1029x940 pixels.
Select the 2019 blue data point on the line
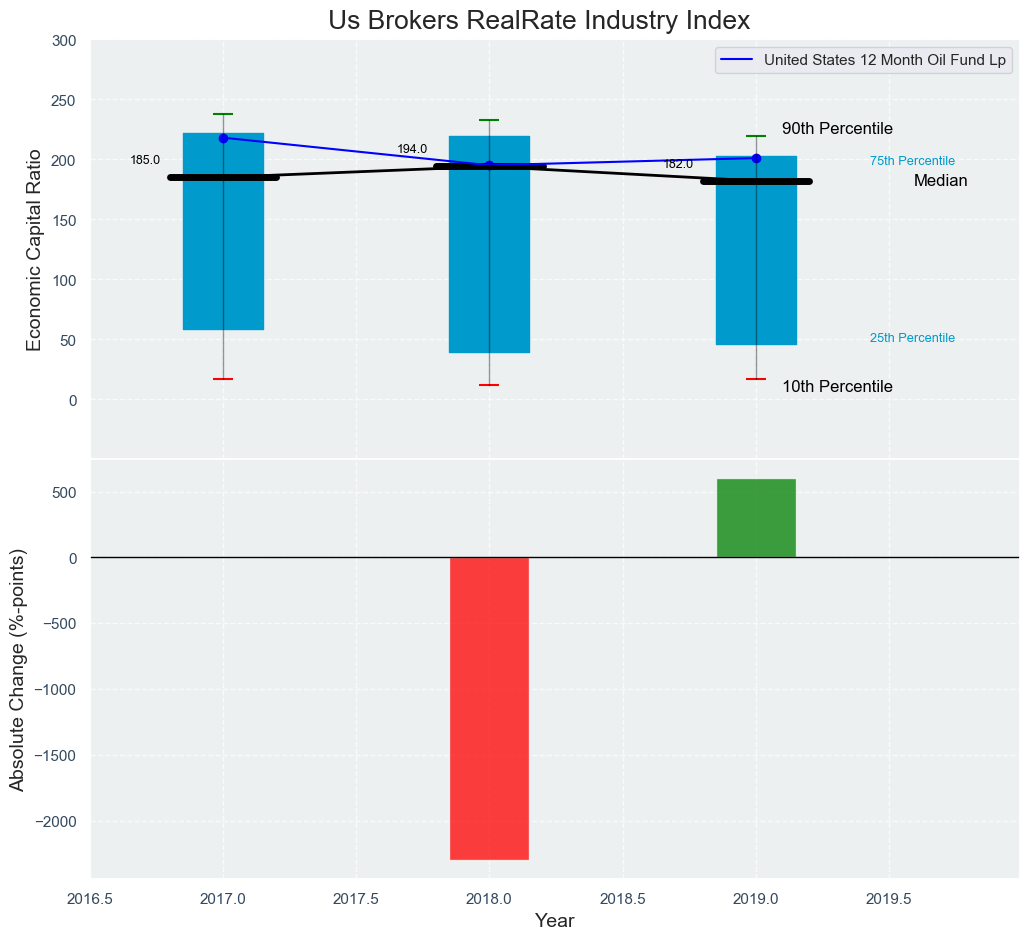pos(756,158)
